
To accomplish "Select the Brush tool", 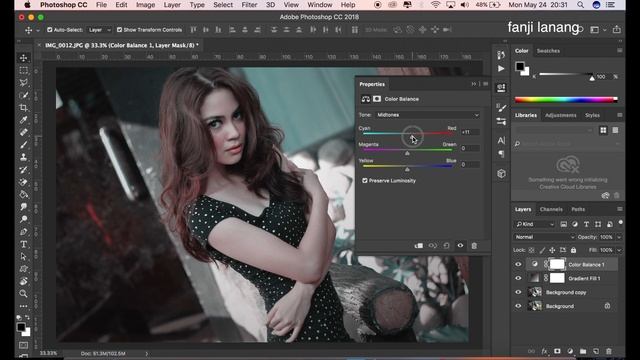I will (x=24, y=145).
